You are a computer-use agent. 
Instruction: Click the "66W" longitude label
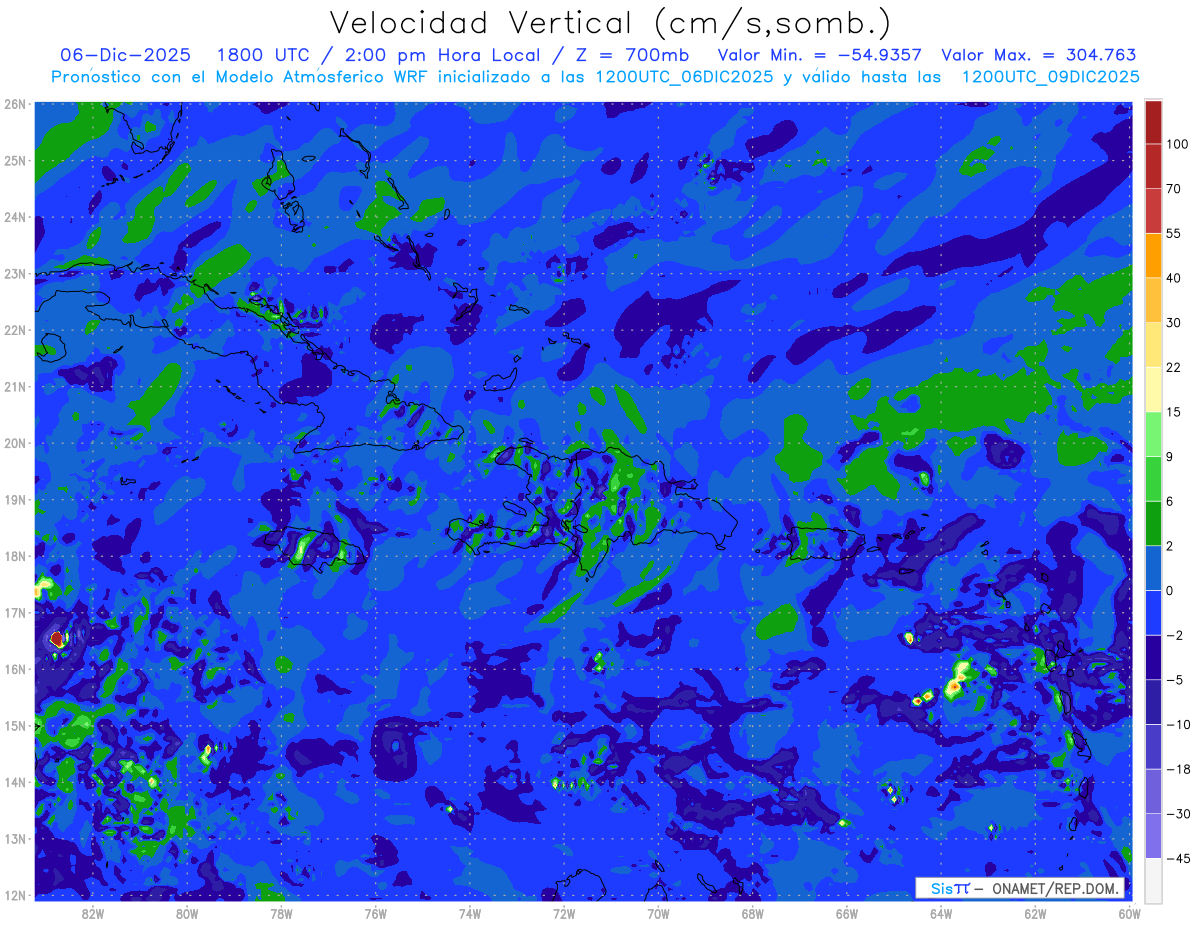tap(846, 912)
